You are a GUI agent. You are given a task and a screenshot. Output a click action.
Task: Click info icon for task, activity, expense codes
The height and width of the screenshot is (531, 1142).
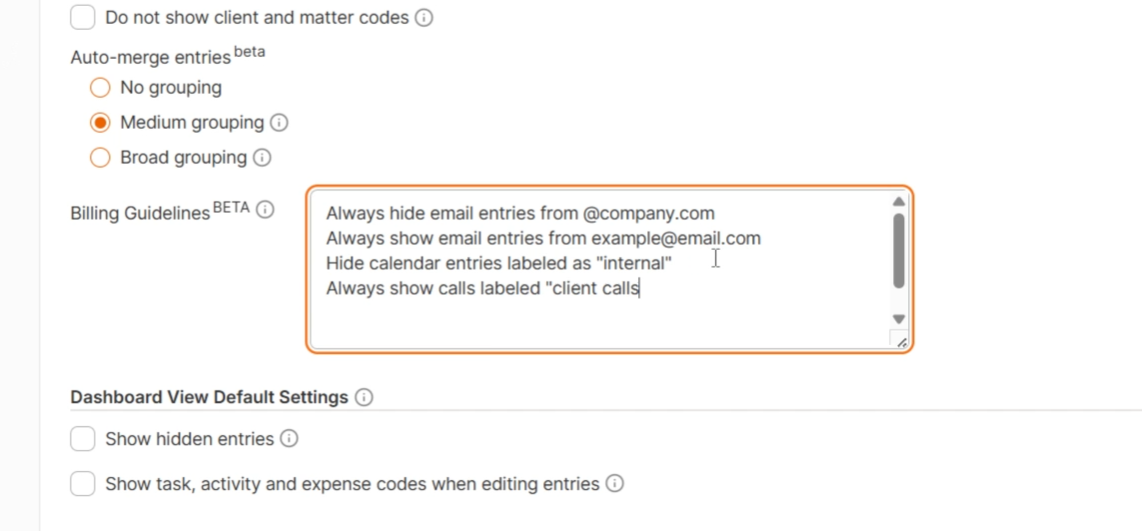[x=615, y=484]
